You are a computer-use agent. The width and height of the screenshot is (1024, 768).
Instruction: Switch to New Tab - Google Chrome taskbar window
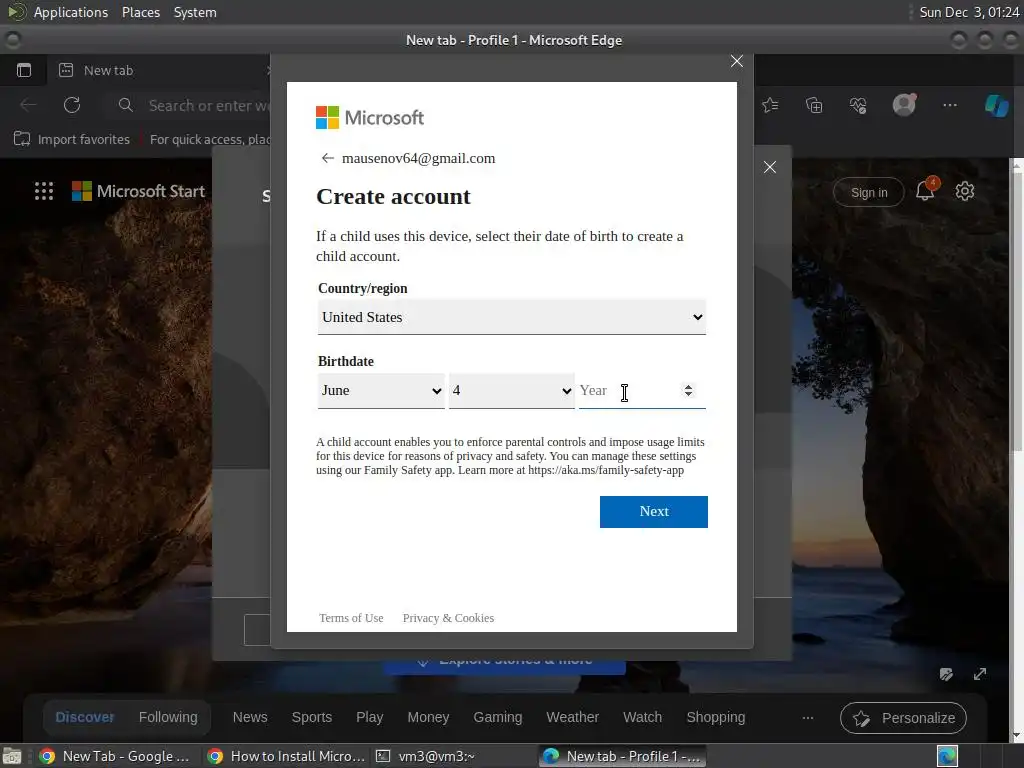pyautogui.click(x=115, y=756)
